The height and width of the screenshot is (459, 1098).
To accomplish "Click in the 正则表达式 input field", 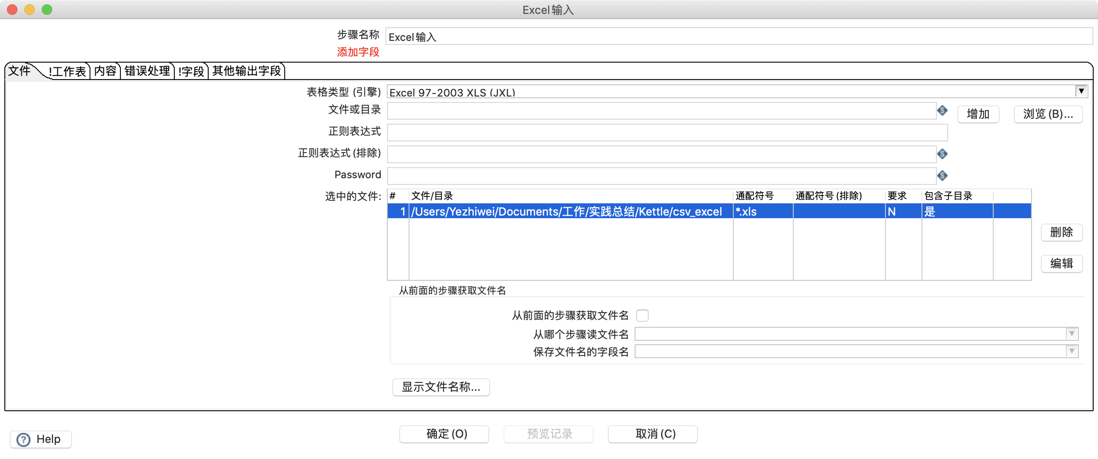I will click(667, 132).
